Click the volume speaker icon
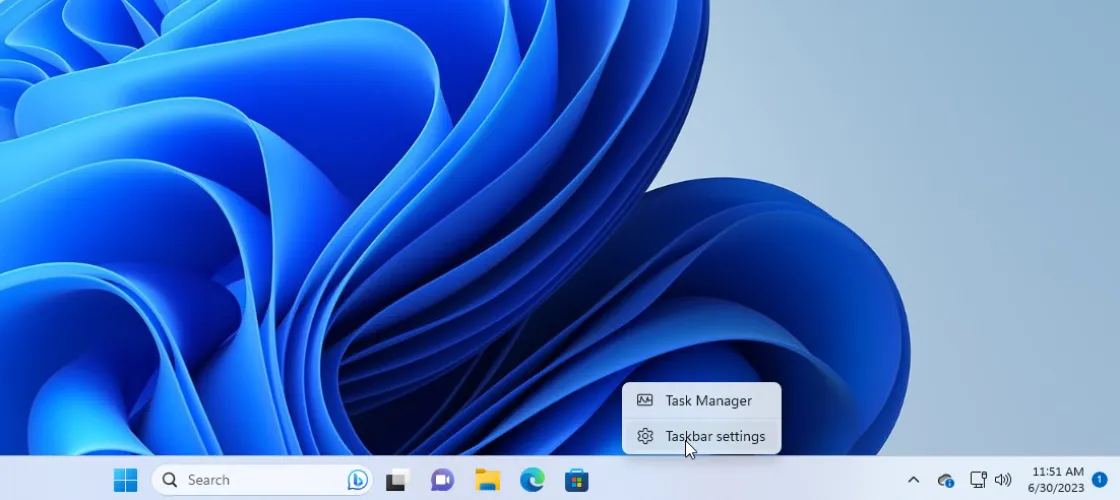1120x500 pixels. pos(1003,480)
